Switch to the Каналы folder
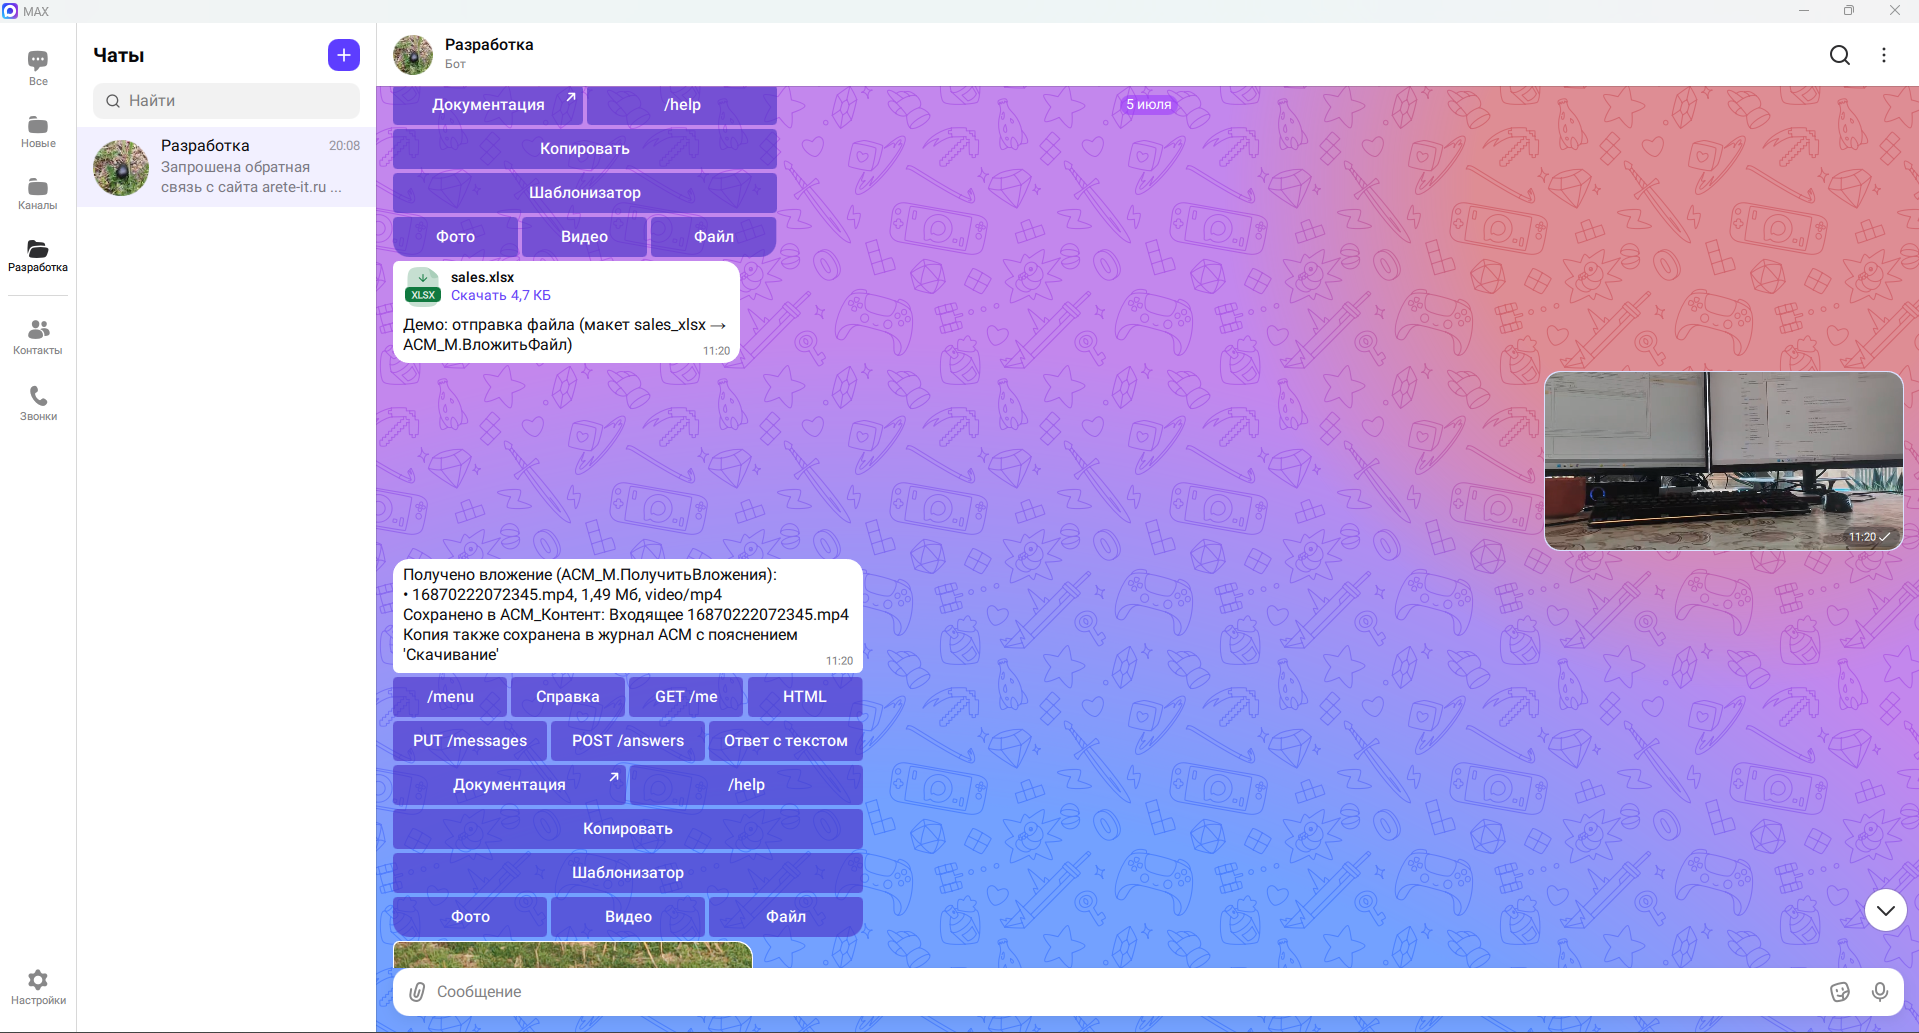The image size is (1919, 1033). click(x=38, y=193)
